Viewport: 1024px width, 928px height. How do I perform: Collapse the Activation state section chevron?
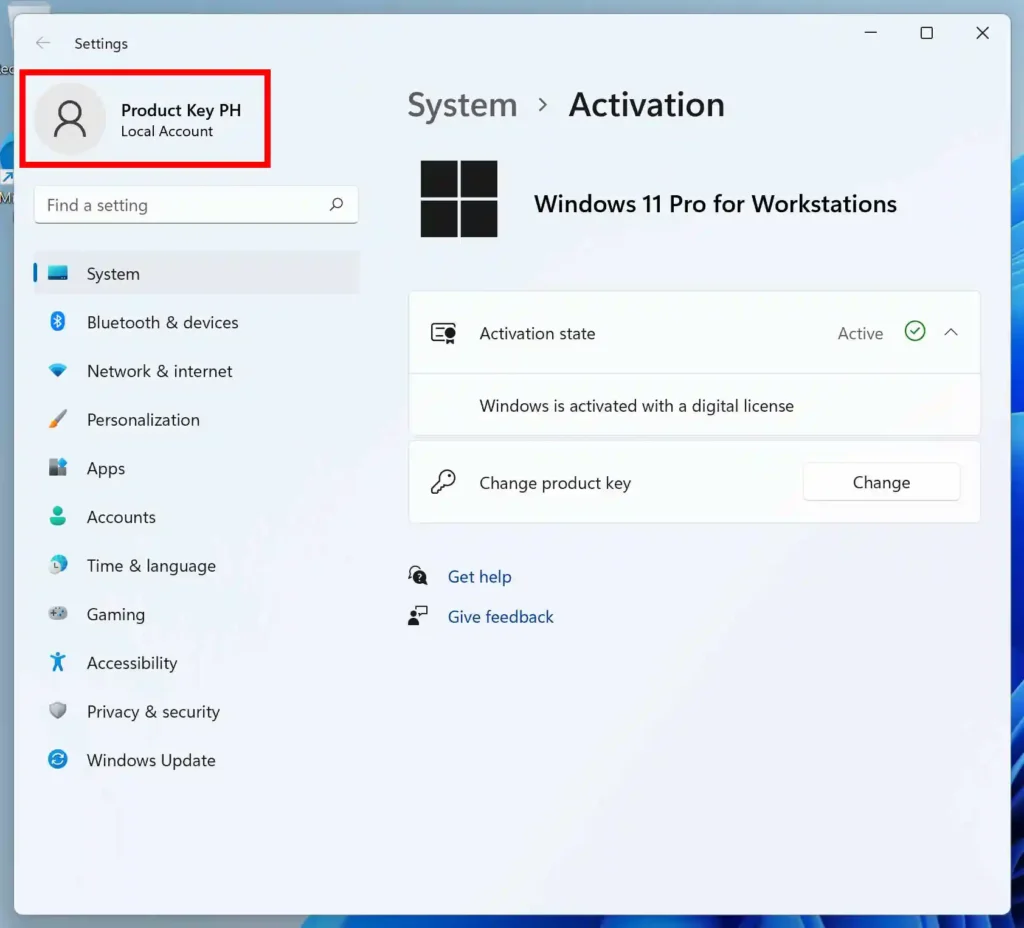pyautogui.click(x=951, y=332)
